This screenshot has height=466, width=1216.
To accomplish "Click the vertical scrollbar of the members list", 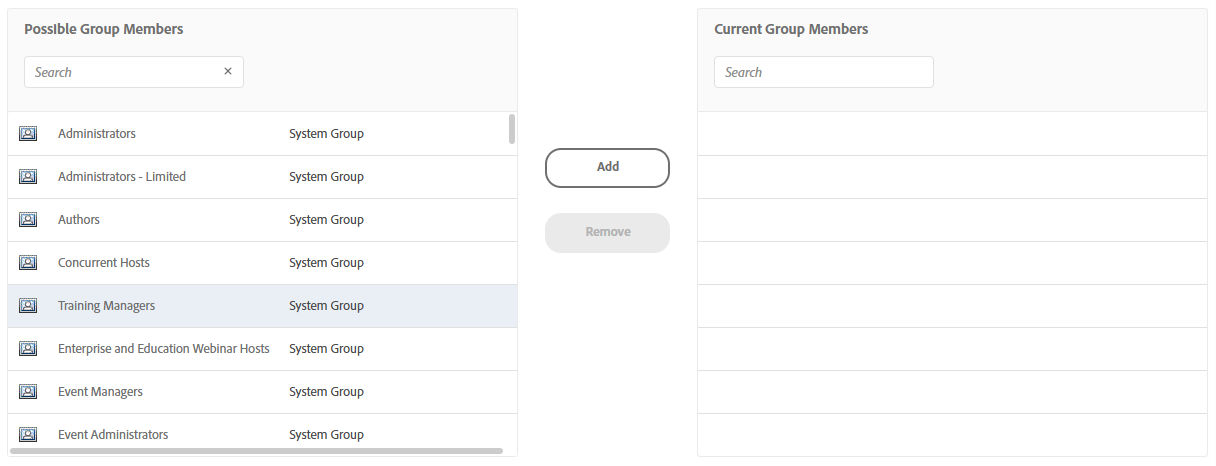I will pyautogui.click(x=512, y=129).
